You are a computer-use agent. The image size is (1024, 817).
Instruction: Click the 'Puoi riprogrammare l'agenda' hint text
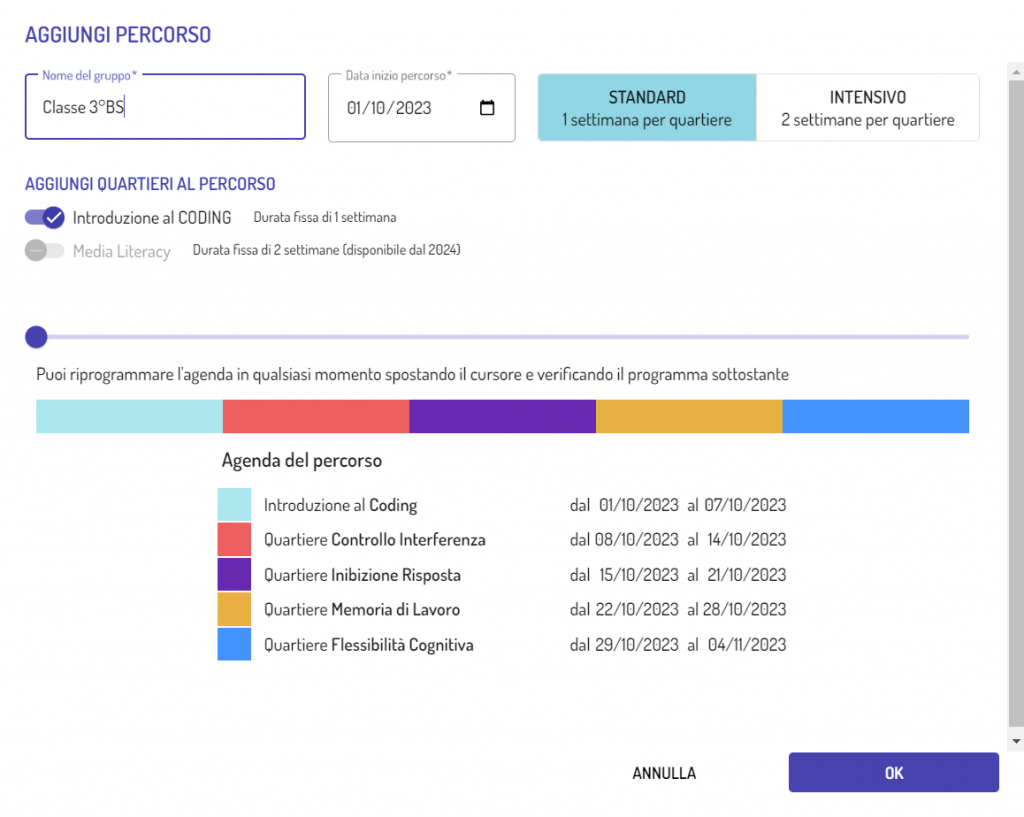(413, 375)
